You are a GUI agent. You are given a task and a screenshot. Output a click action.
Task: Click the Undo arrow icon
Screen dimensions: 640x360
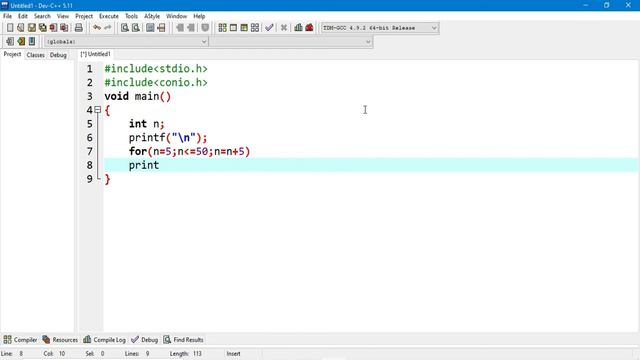point(97,28)
